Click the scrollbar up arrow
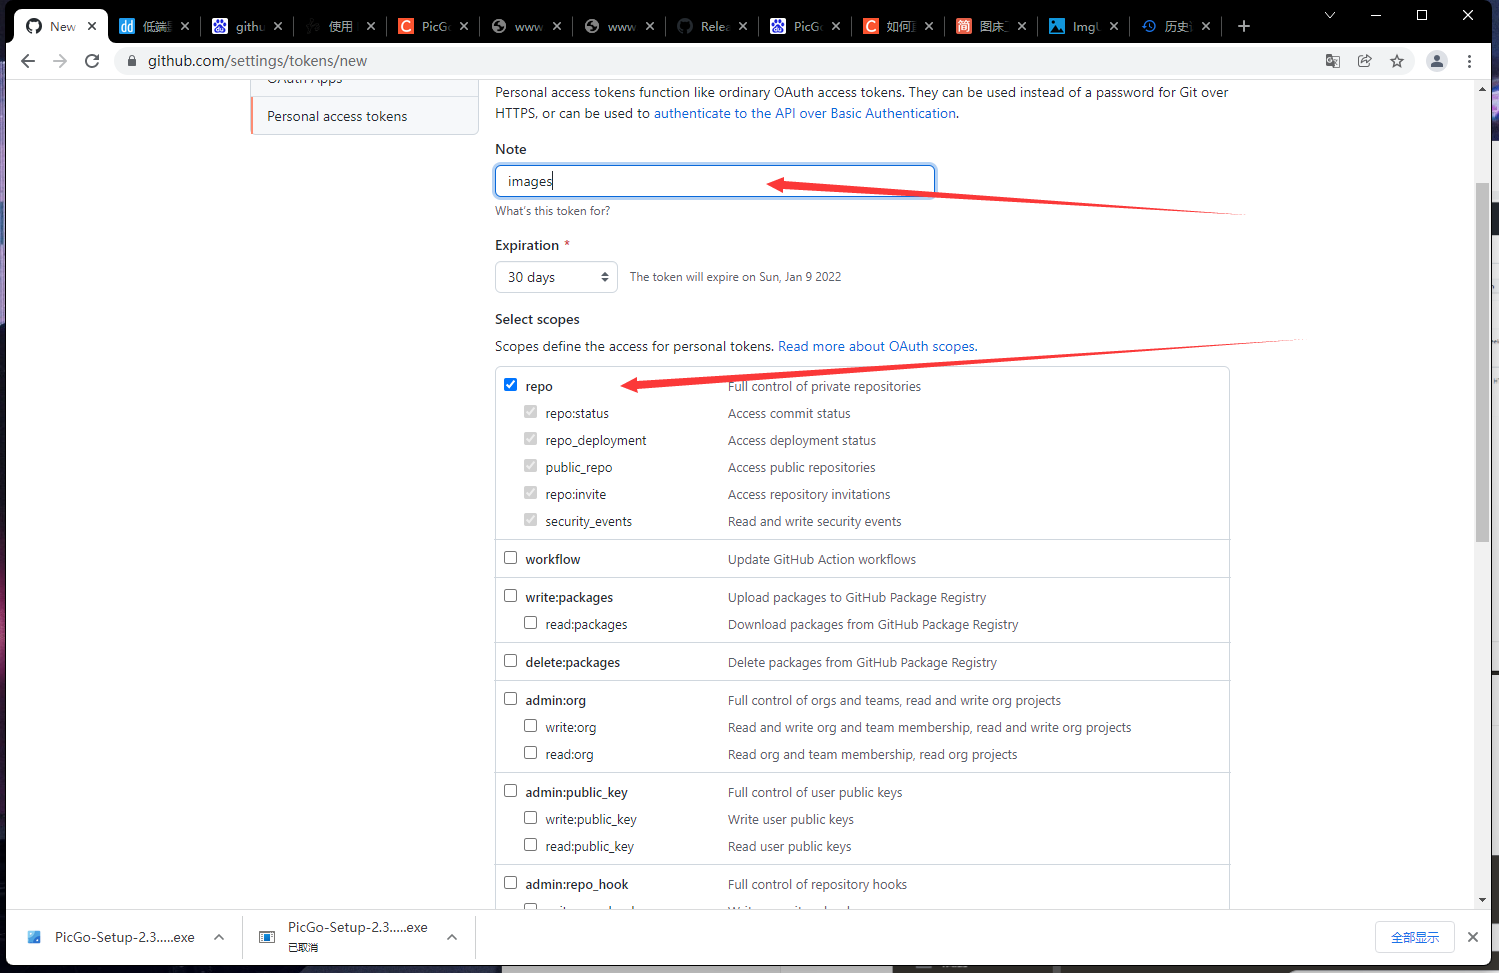The image size is (1499, 973). coord(1483,89)
